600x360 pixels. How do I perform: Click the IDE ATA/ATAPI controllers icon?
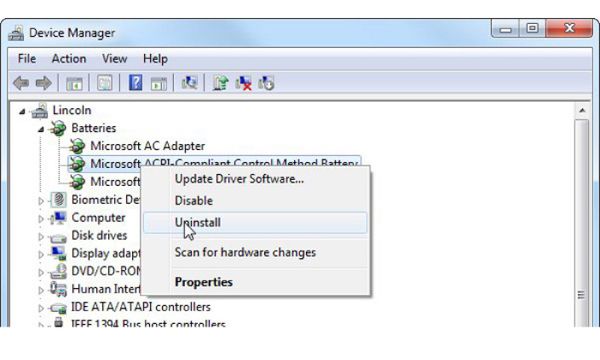pos(58,308)
